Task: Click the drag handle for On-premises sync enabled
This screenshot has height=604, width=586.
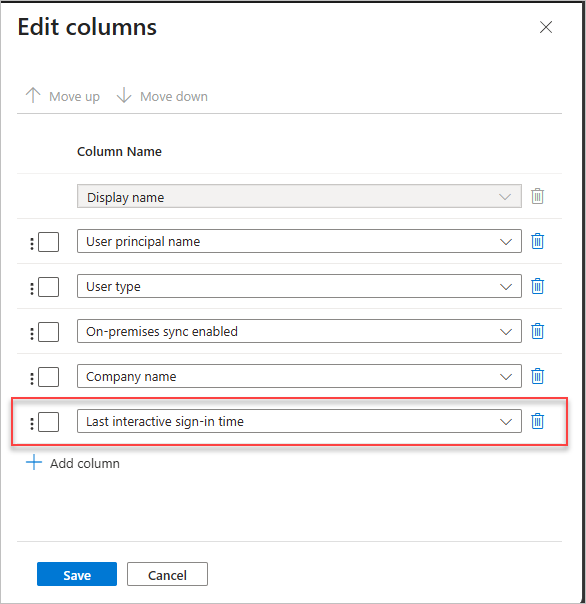Action: [32, 334]
